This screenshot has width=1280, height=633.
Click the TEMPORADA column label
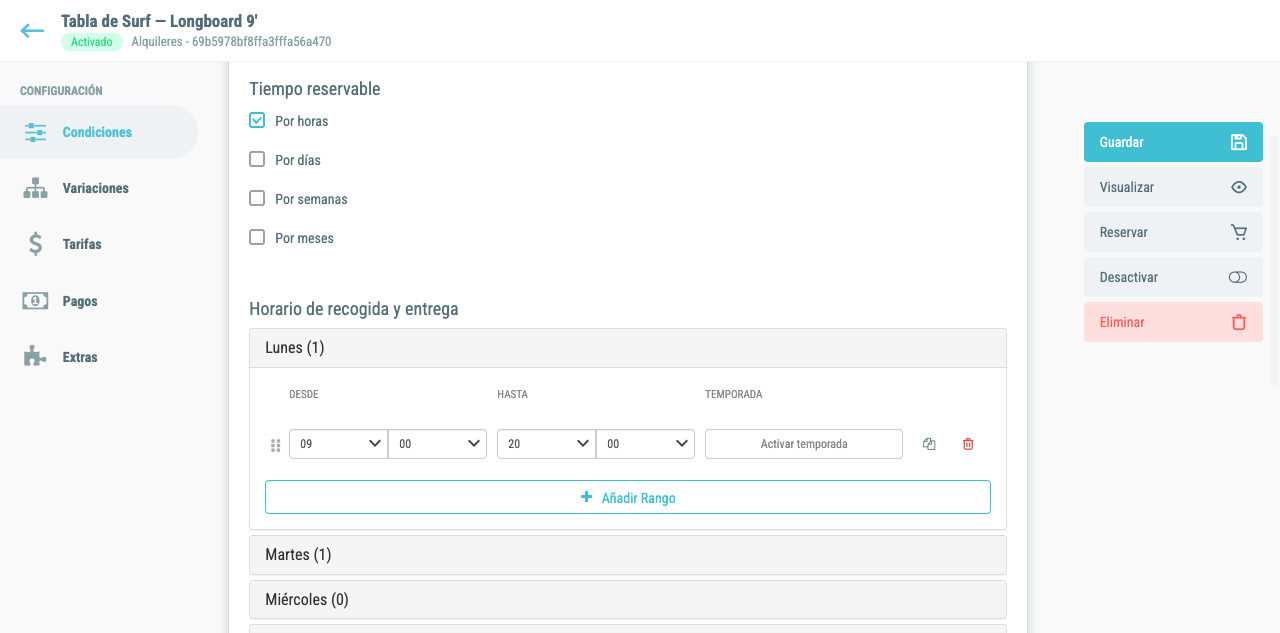coord(734,394)
